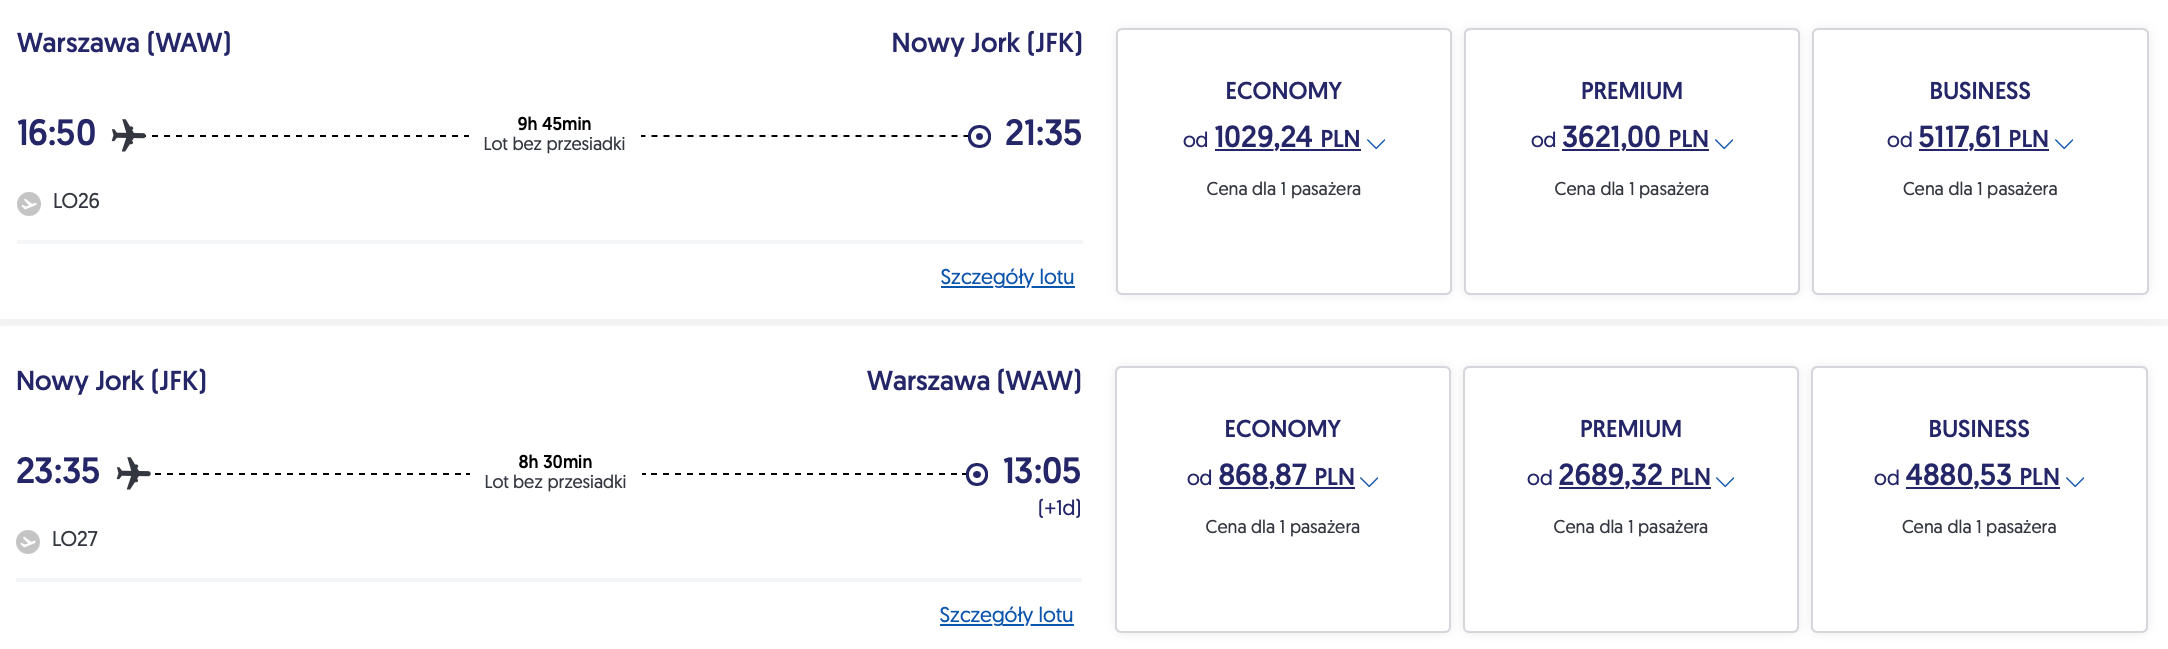Image resolution: width=2168 pixels, height=649 pixels.
Task: Expand Premium fare 2689,32 PLN chevron
Action: coord(1725,481)
